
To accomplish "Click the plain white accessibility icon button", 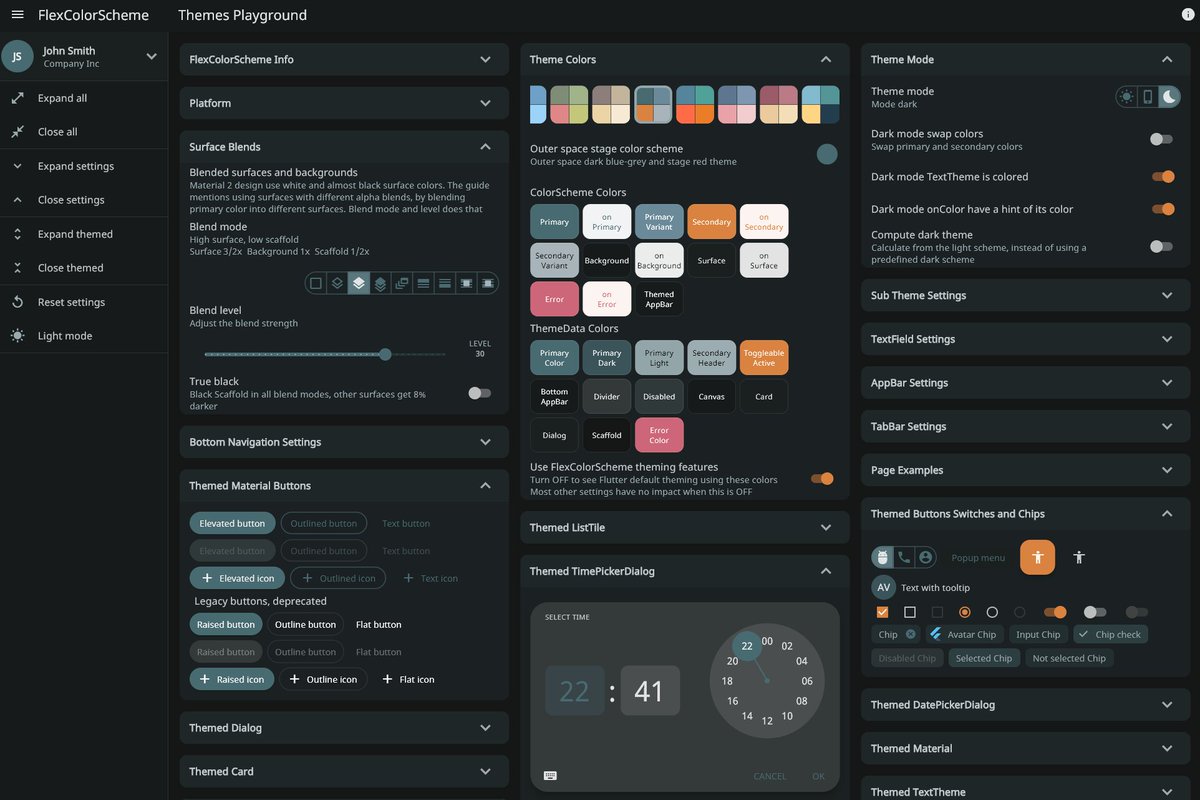I will click(x=1079, y=557).
